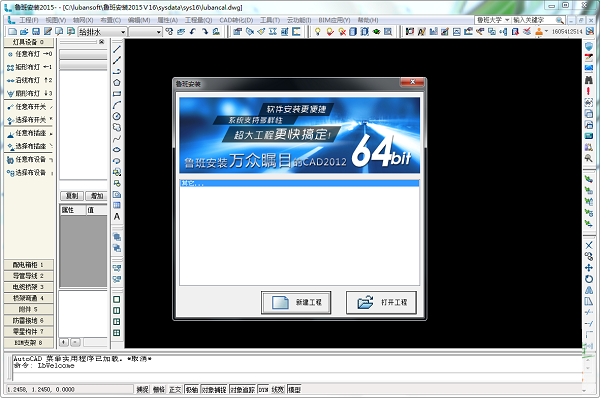
Task: Click the undo arrow icon in toolbar
Action: [192, 32]
